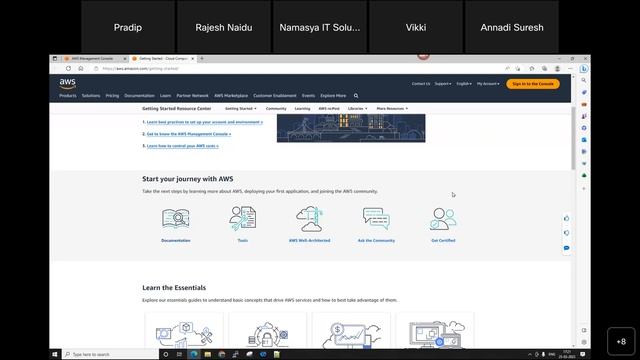The height and width of the screenshot is (360, 640).
Task: Reload the page with the refresh icon
Action: 68,69
